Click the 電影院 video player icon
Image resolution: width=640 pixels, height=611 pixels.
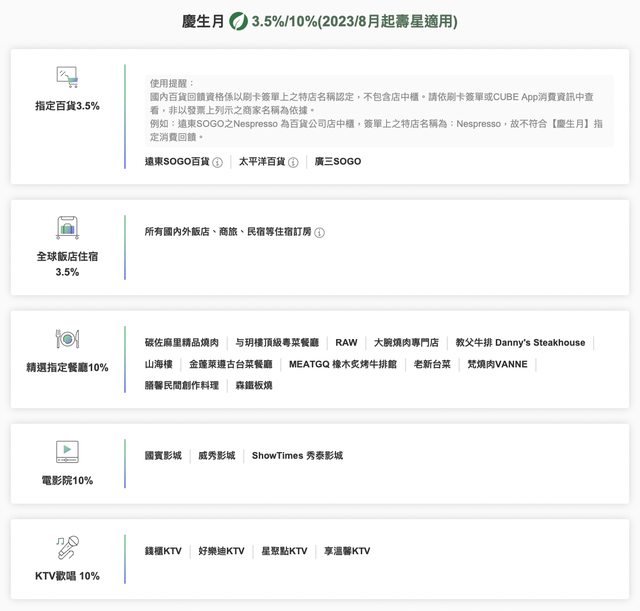(67, 452)
